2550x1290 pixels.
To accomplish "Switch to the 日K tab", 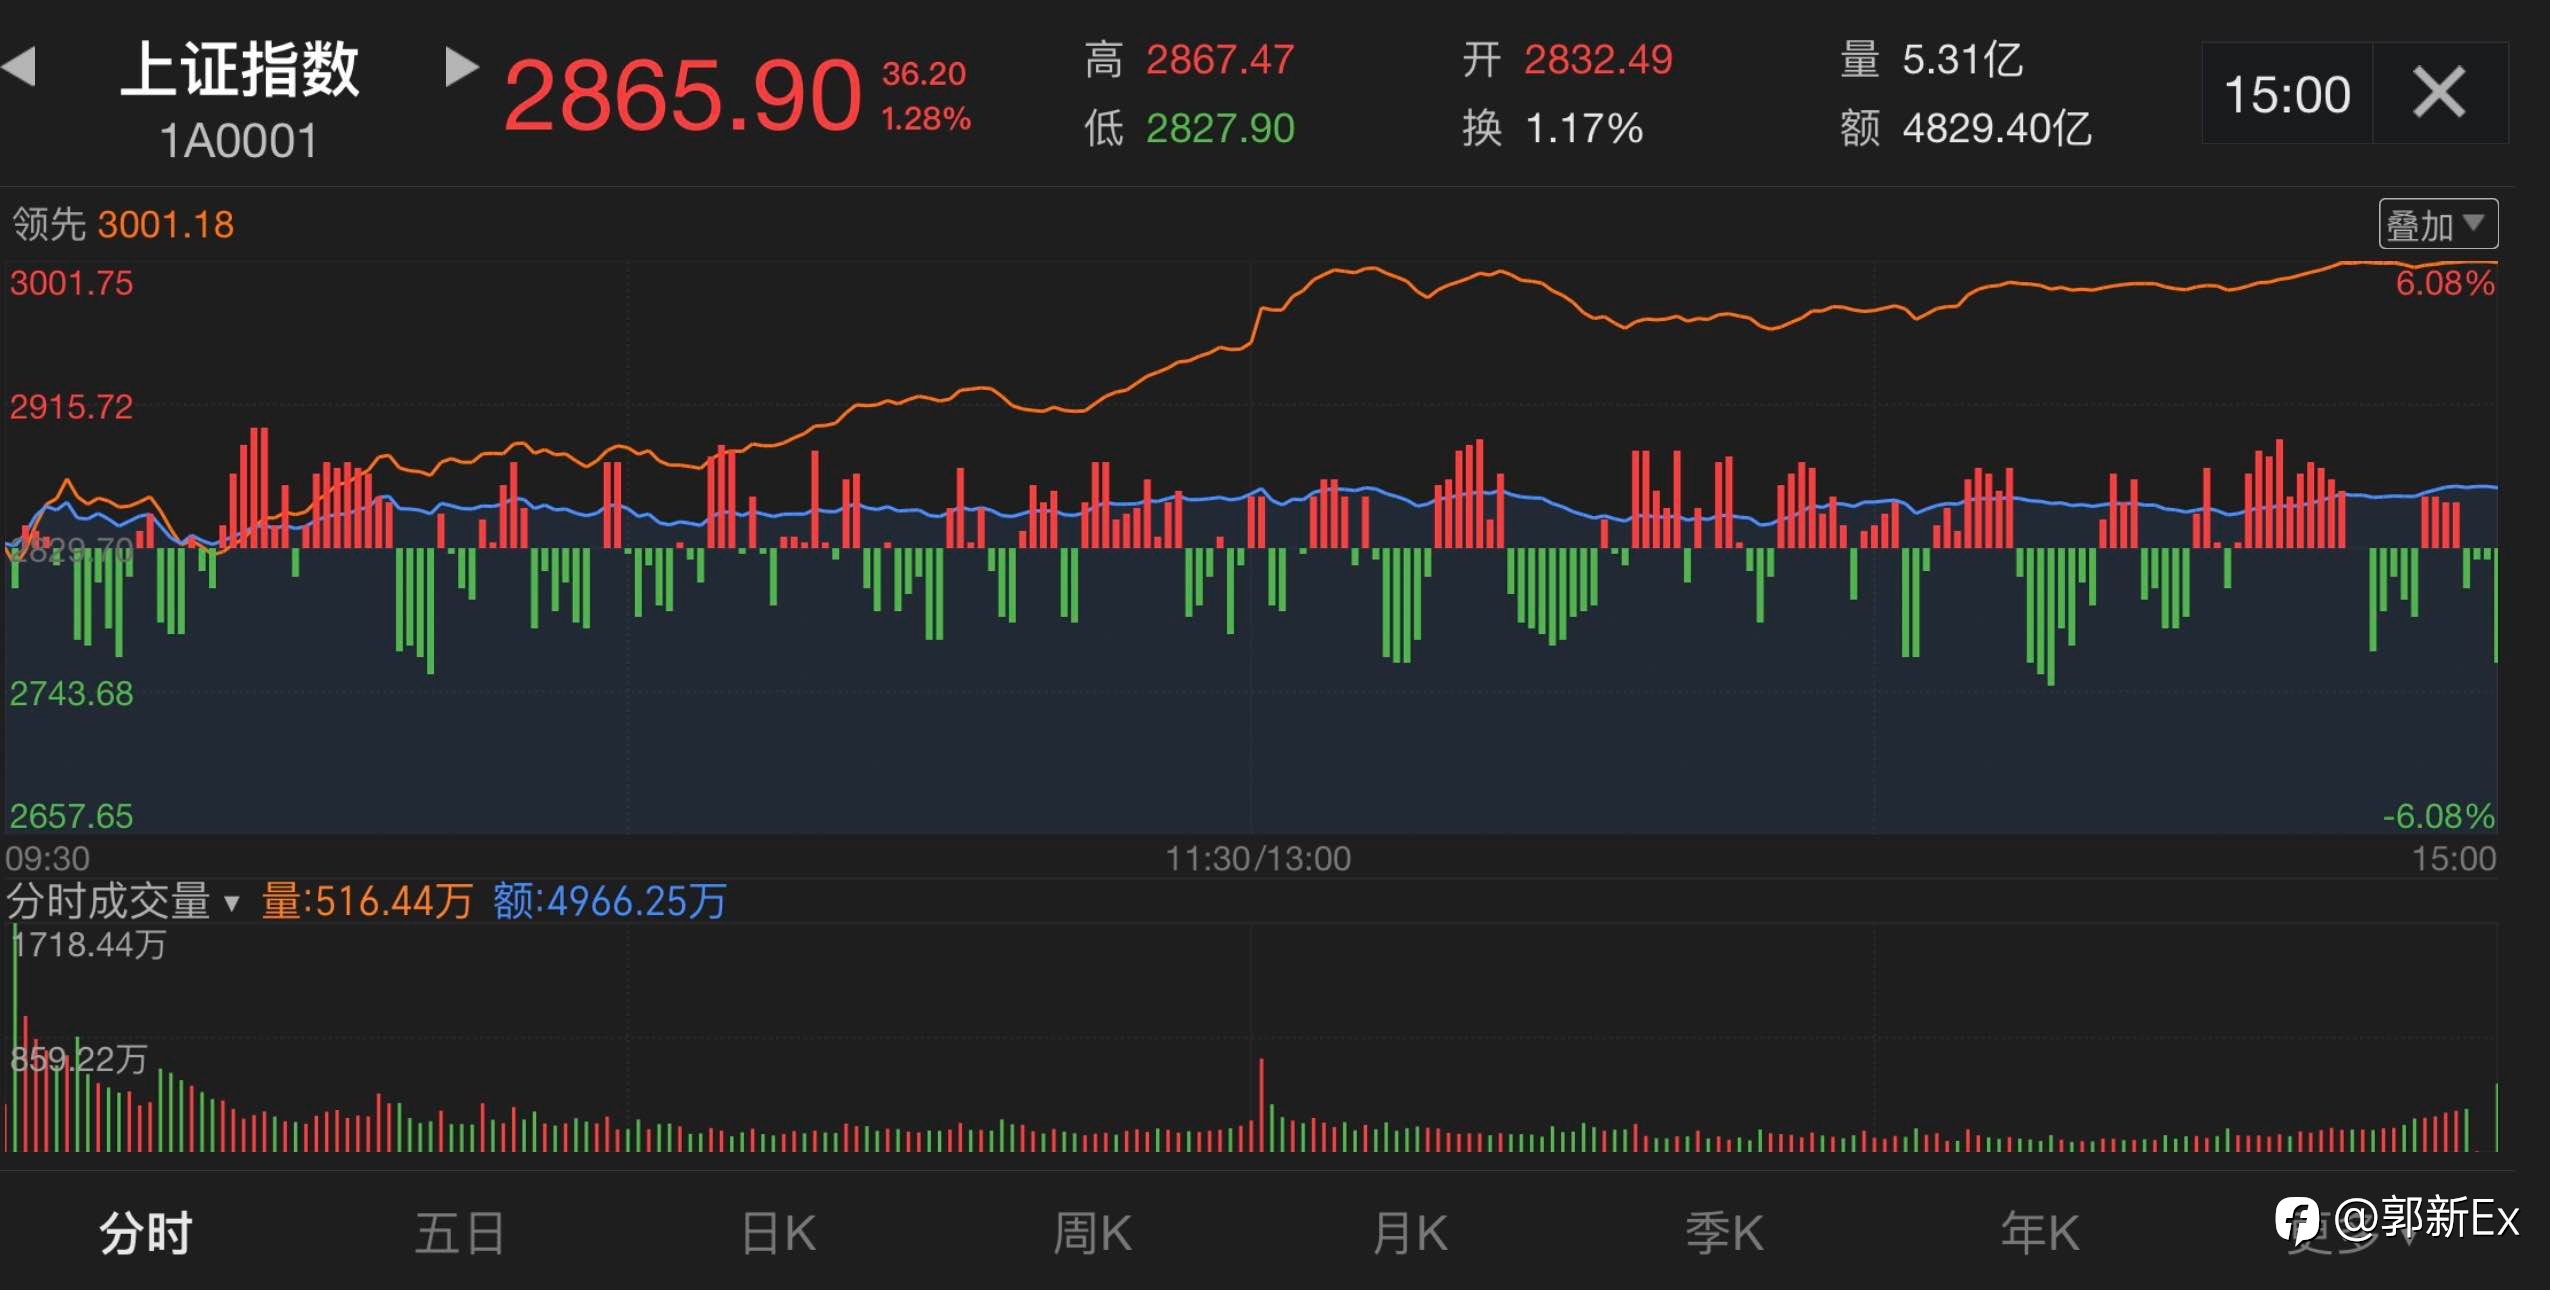I will pyautogui.click(x=778, y=1232).
